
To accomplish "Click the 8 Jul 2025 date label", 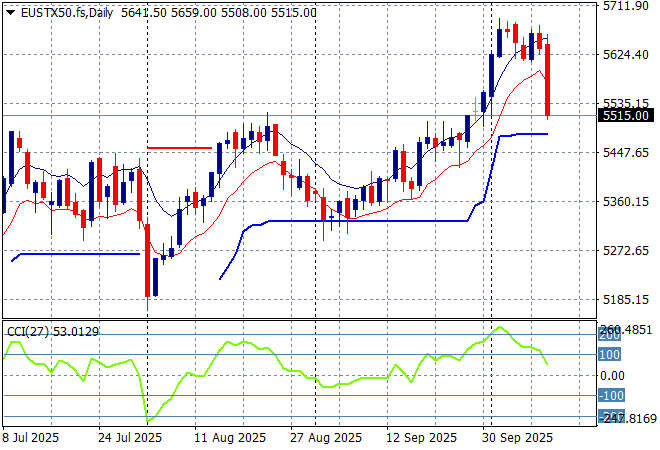I will pos(30,438).
